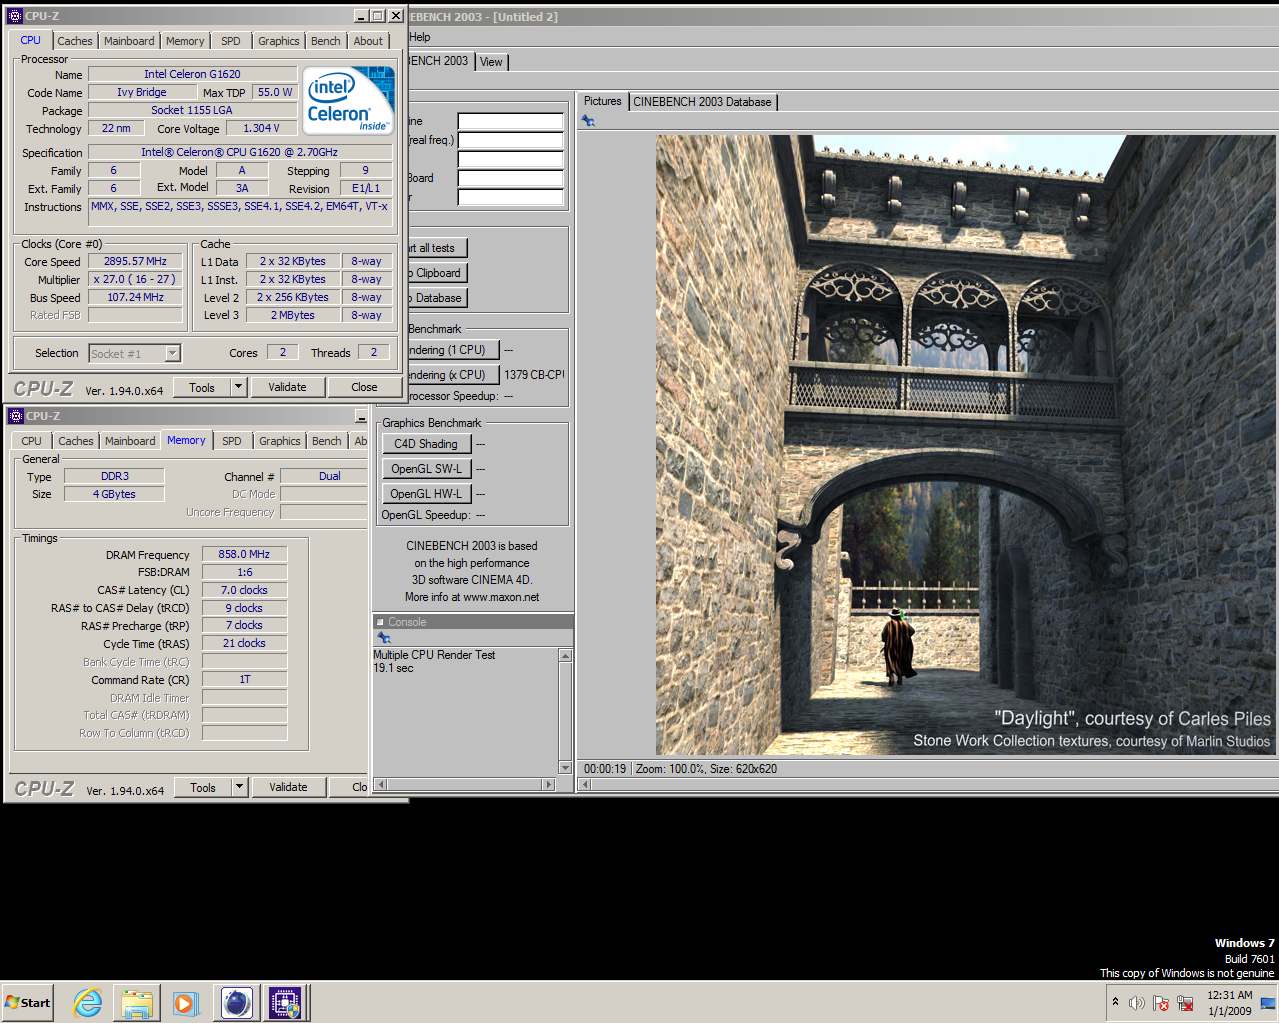
Task: Open the Action Center flag tray icon
Action: 1161,1003
